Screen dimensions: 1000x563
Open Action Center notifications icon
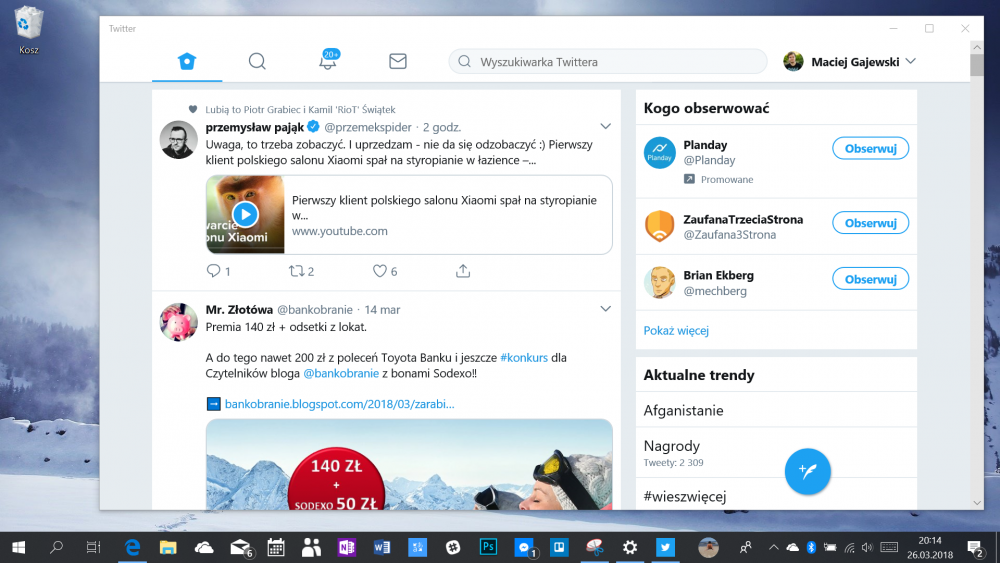pos(975,547)
